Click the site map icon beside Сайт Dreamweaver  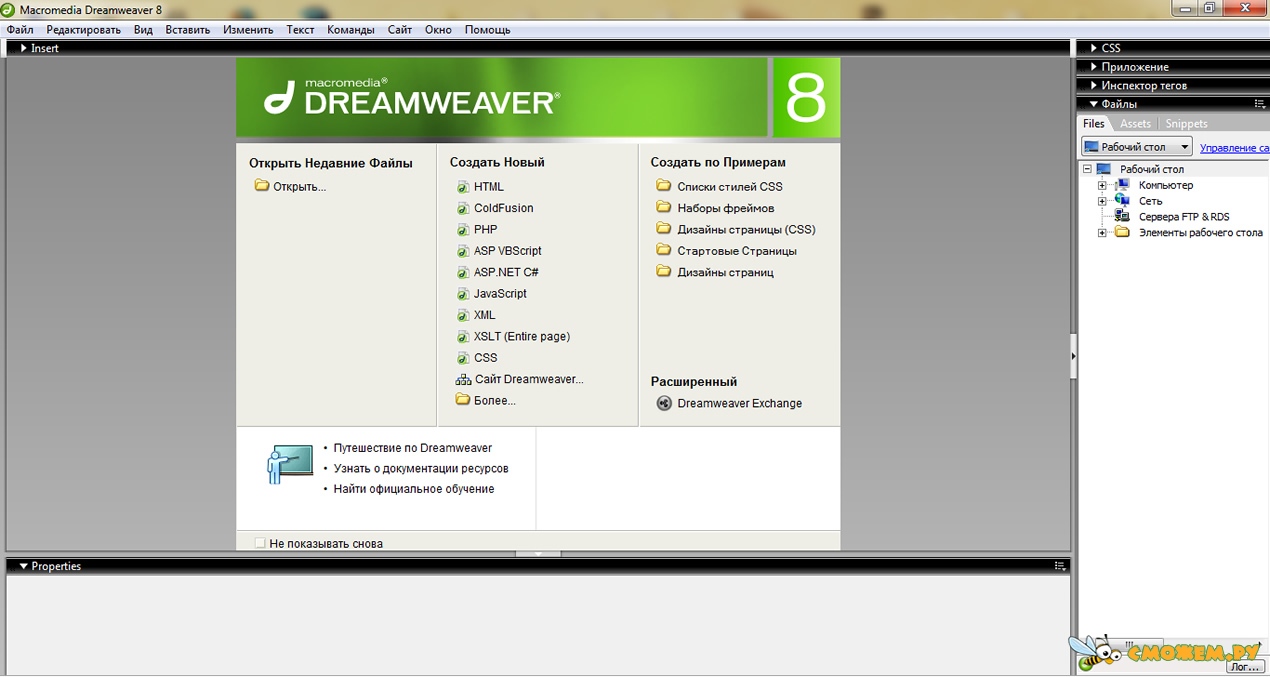tap(463, 379)
